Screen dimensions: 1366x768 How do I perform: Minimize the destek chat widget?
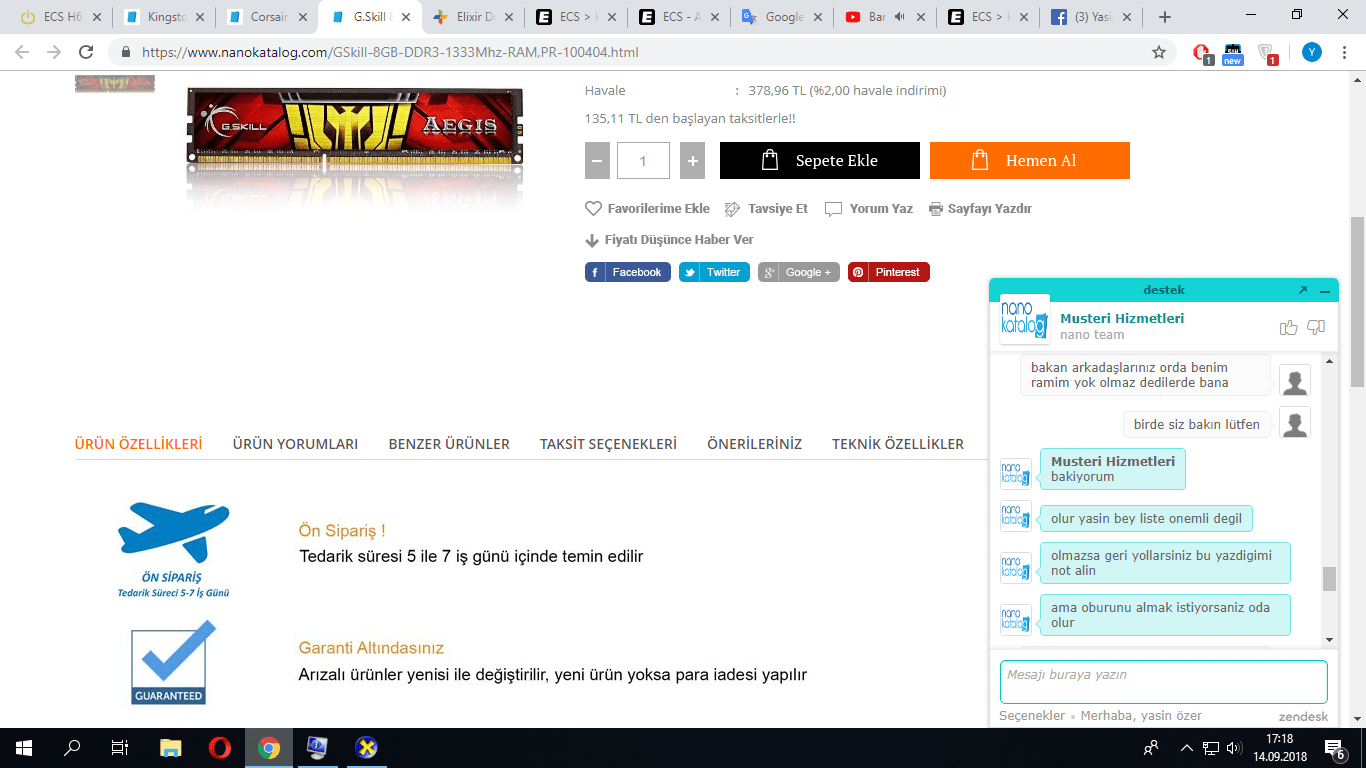(x=1325, y=290)
